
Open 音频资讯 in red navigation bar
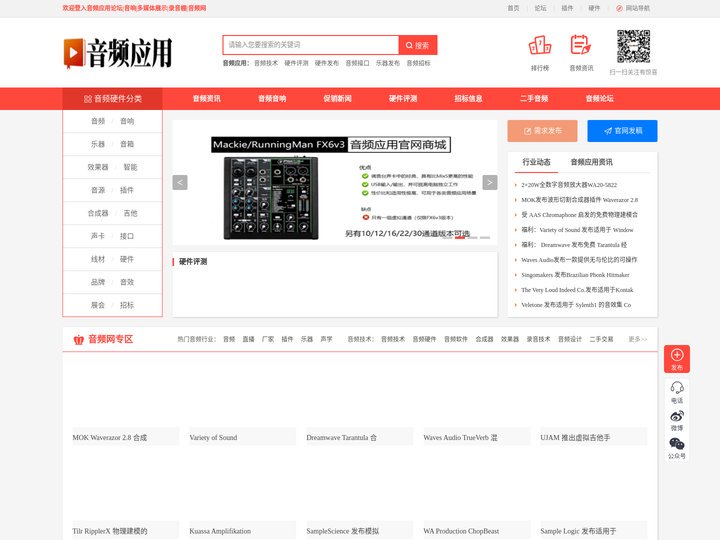click(x=207, y=98)
